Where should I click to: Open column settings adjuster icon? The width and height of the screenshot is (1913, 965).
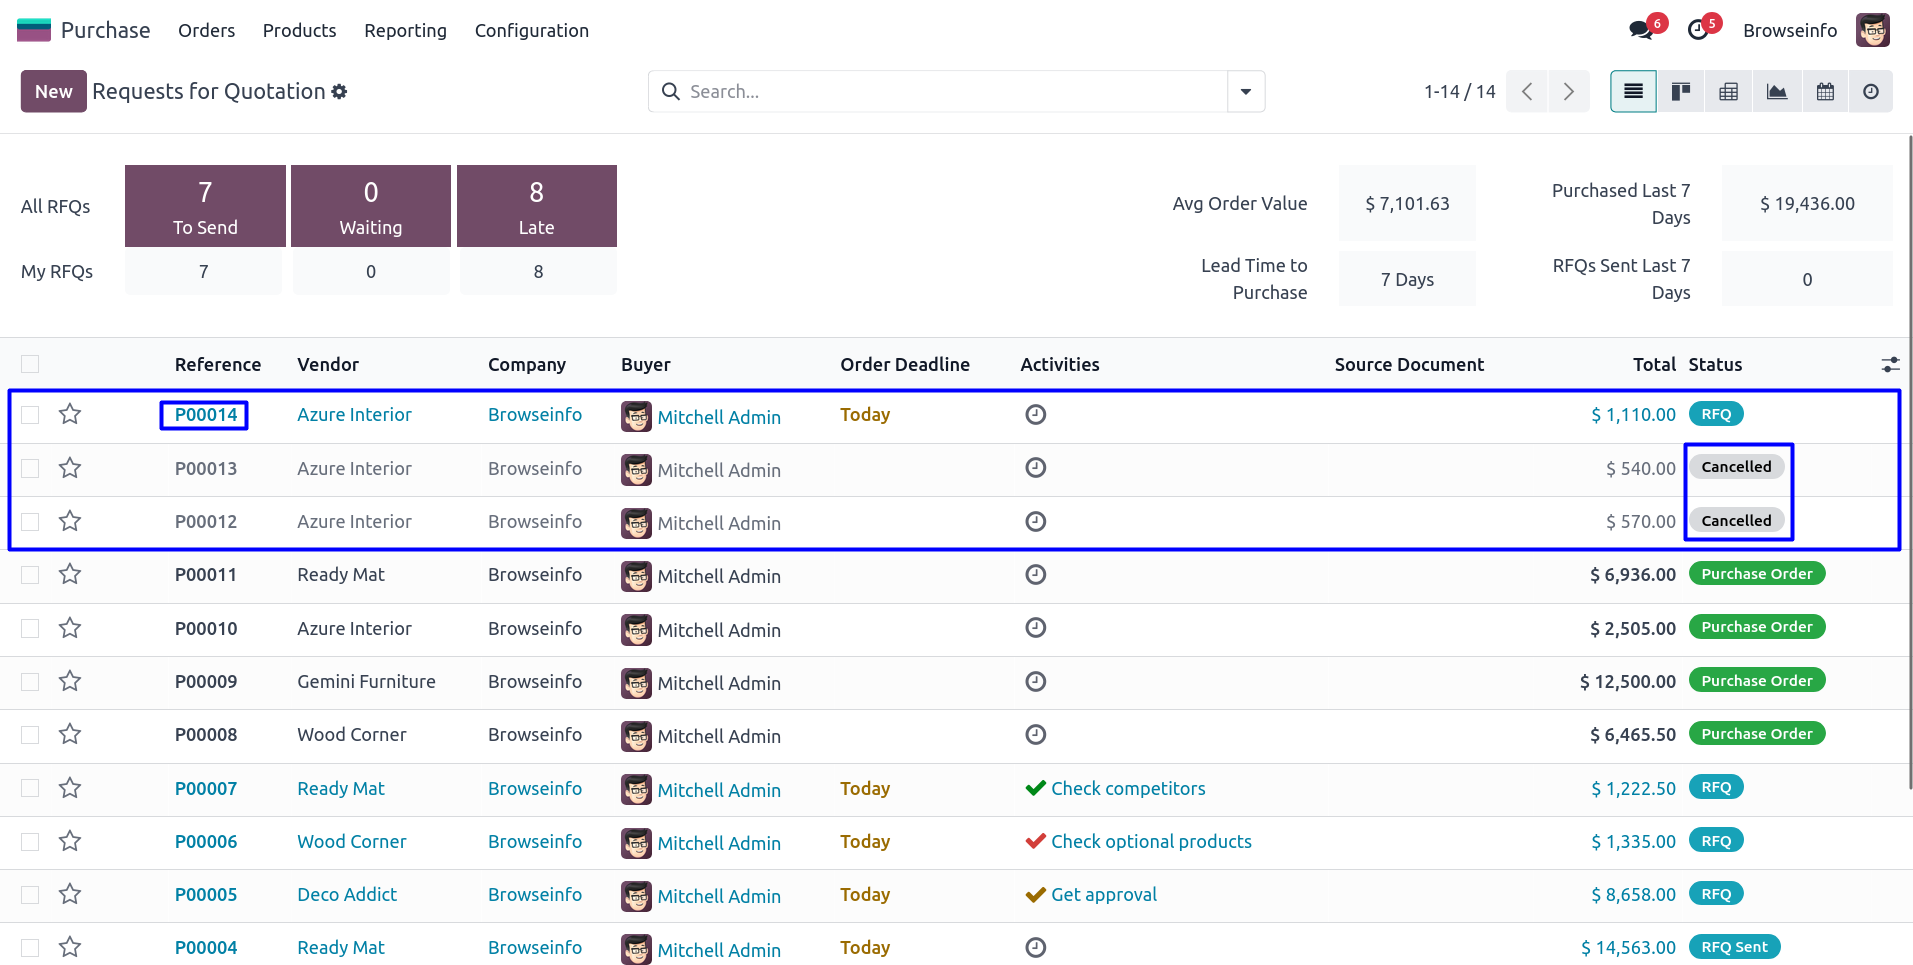[1890, 365]
